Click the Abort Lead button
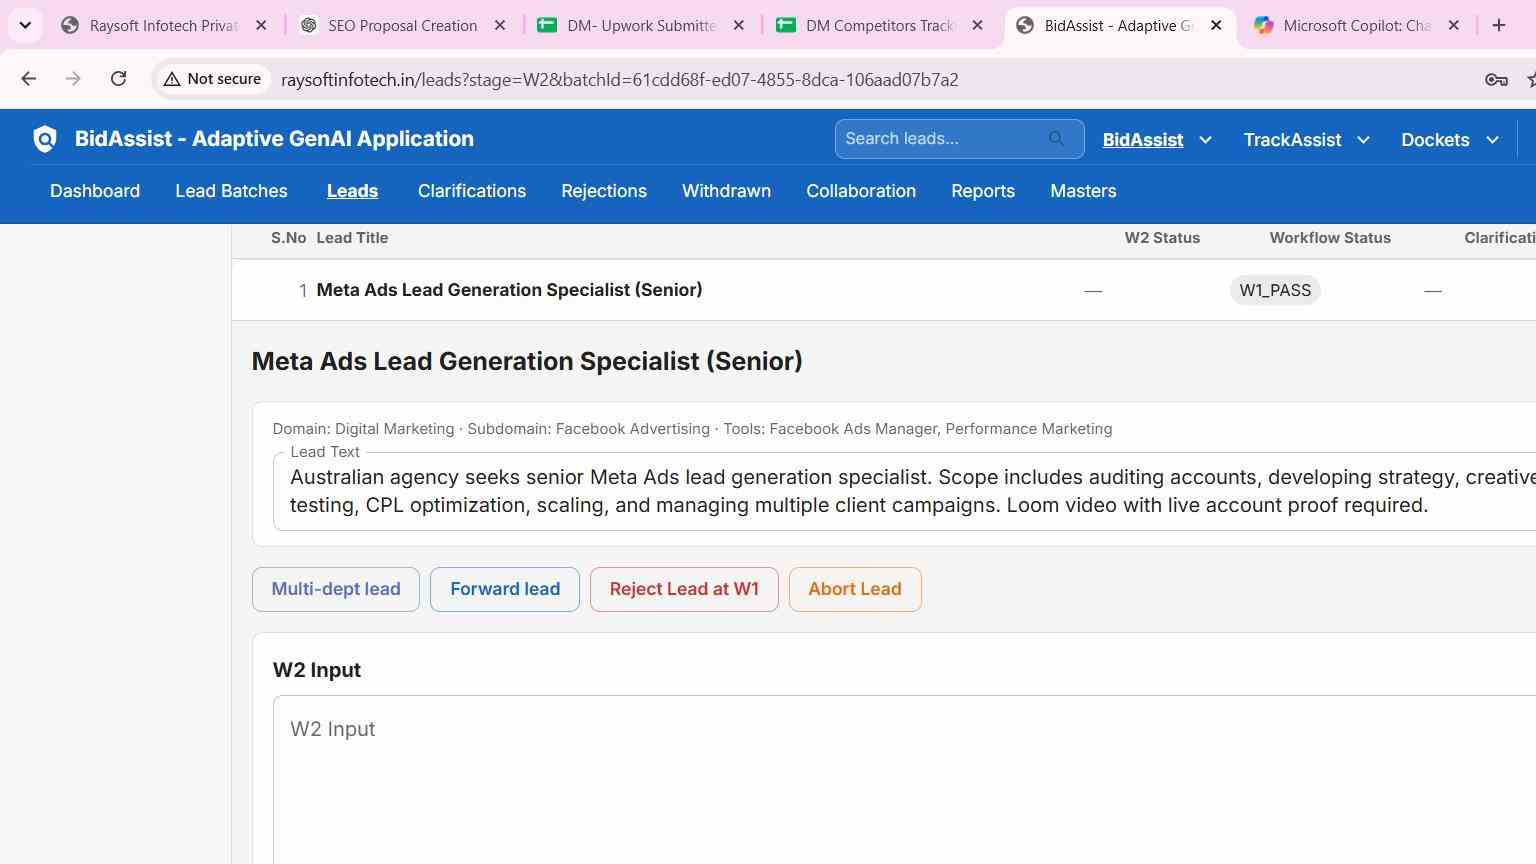The image size is (1536, 864). tap(855, 589)
